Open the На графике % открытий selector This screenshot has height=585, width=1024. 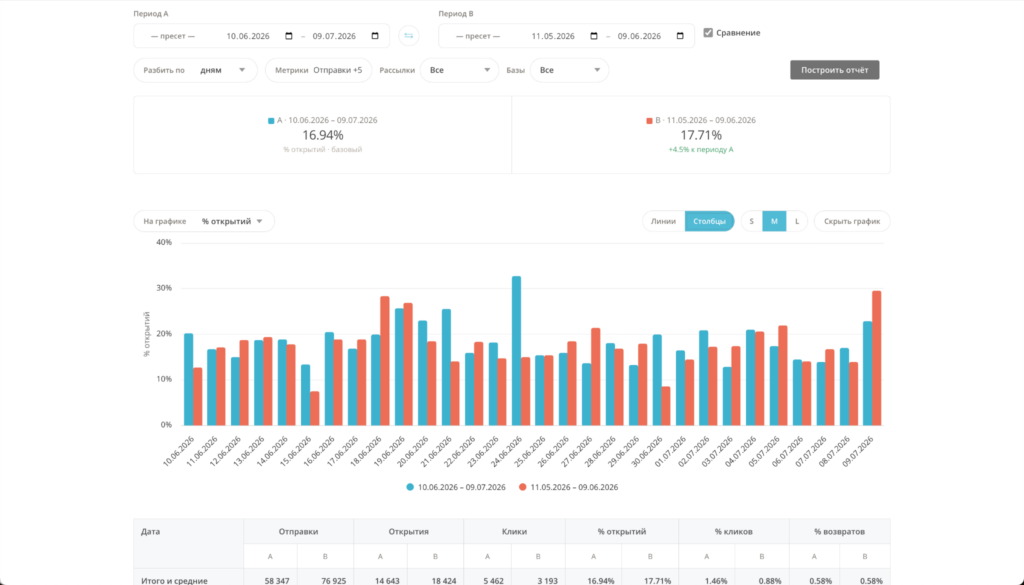(204, 221)
